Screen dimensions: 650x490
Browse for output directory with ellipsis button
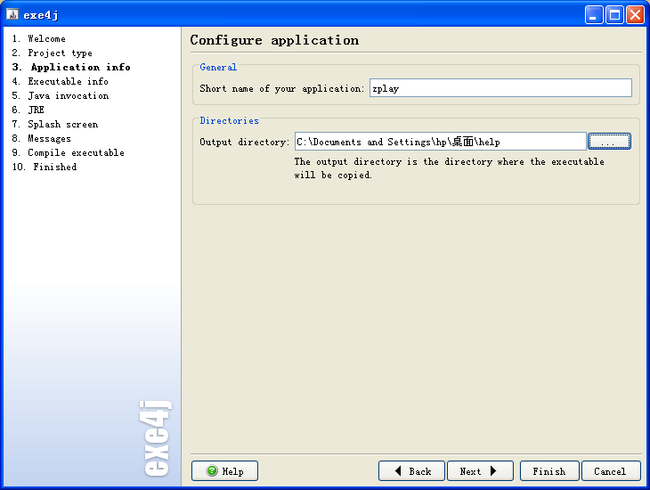click(609, 141)
